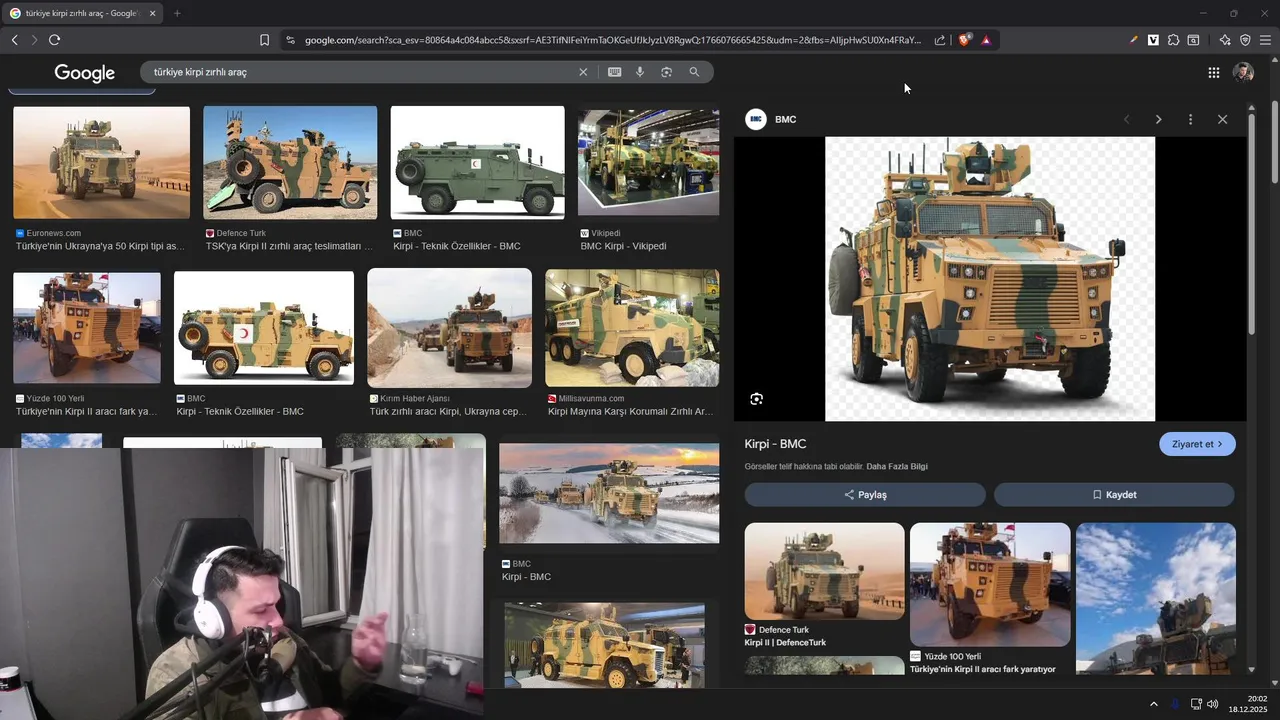Open the green Kirpi Teknik Özellikler thumbnail
Image resolution: width=1280 pixels, height=720 pixels.
(x=477, y=162)
